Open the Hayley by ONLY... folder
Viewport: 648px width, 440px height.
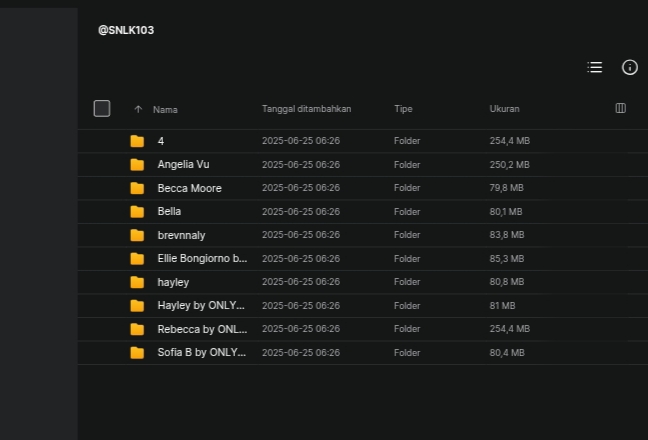point(201,305)
